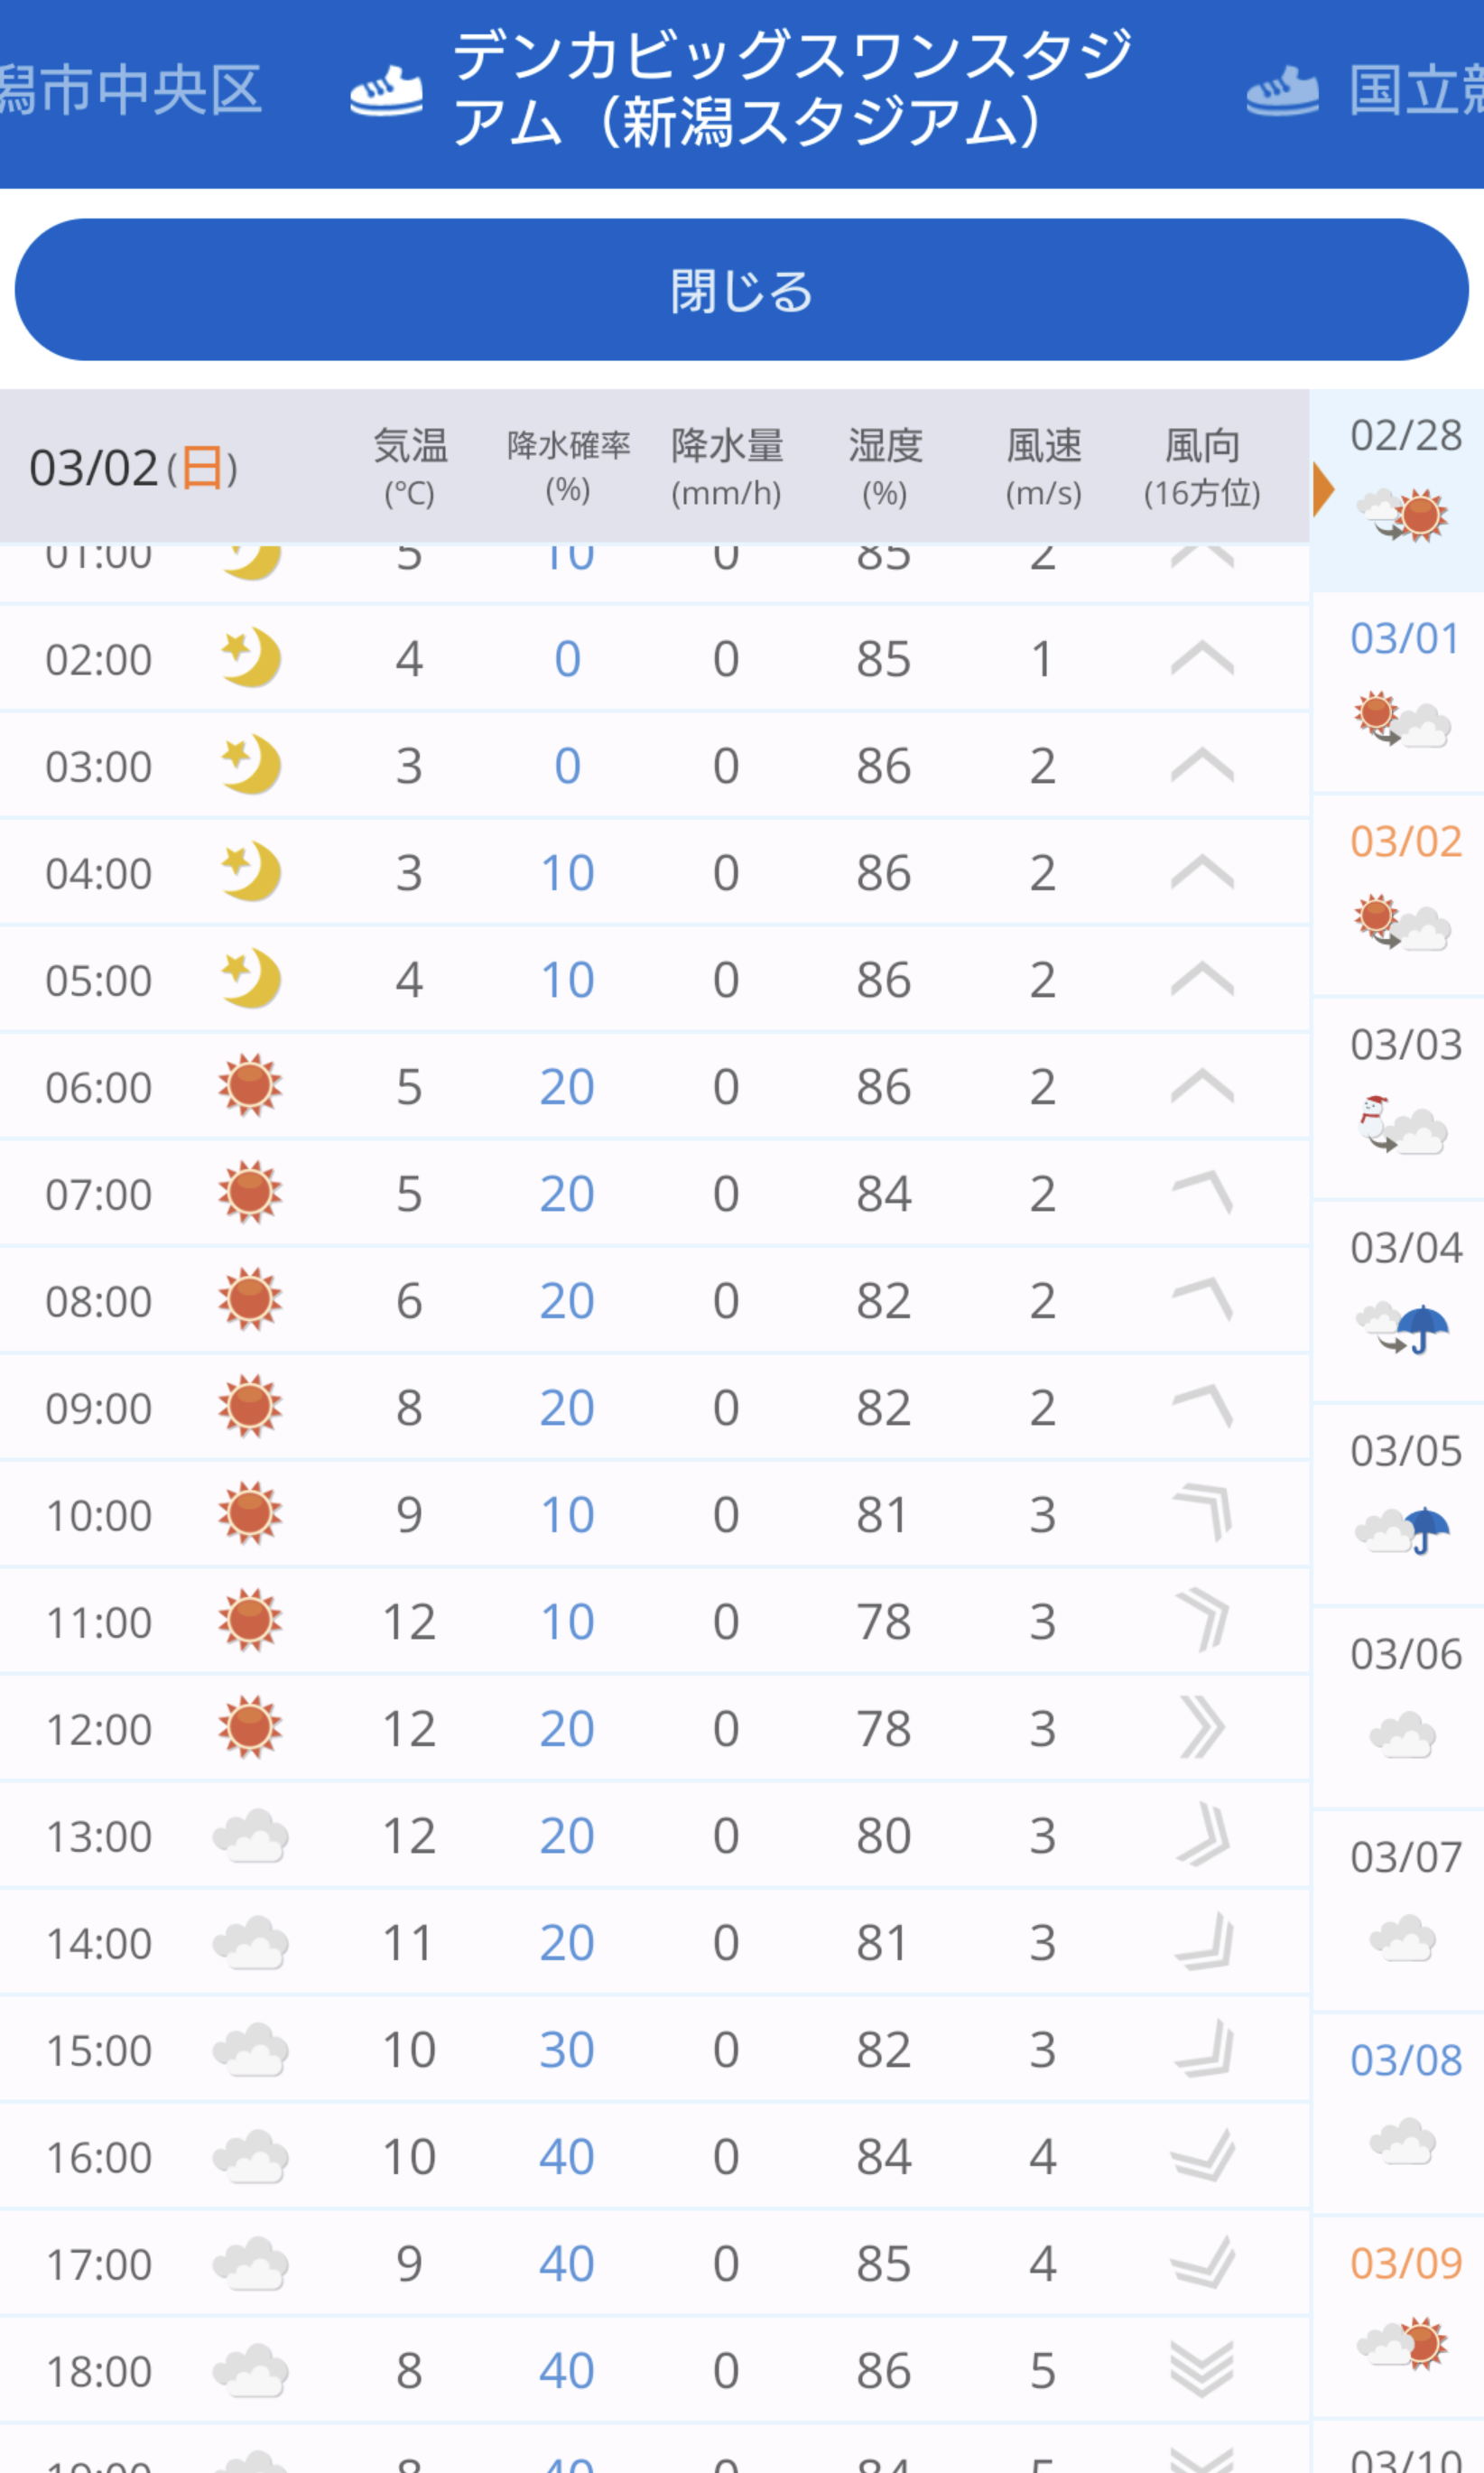1484x2473 pixels.
Task: Tap the cloud icon in 18:00 row
Action: (x=250, y=2370)
